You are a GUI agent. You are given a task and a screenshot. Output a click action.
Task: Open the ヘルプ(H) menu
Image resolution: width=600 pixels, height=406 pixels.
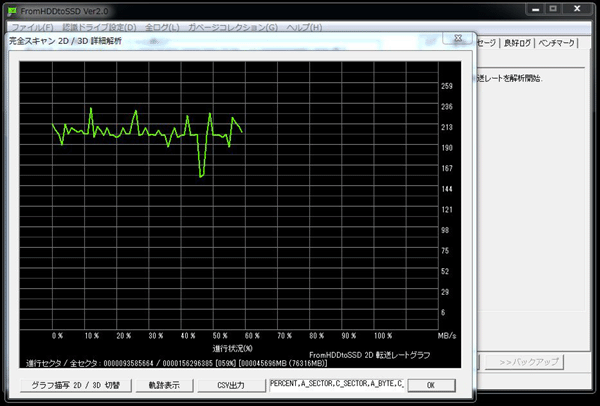click(x=304, y=28)
